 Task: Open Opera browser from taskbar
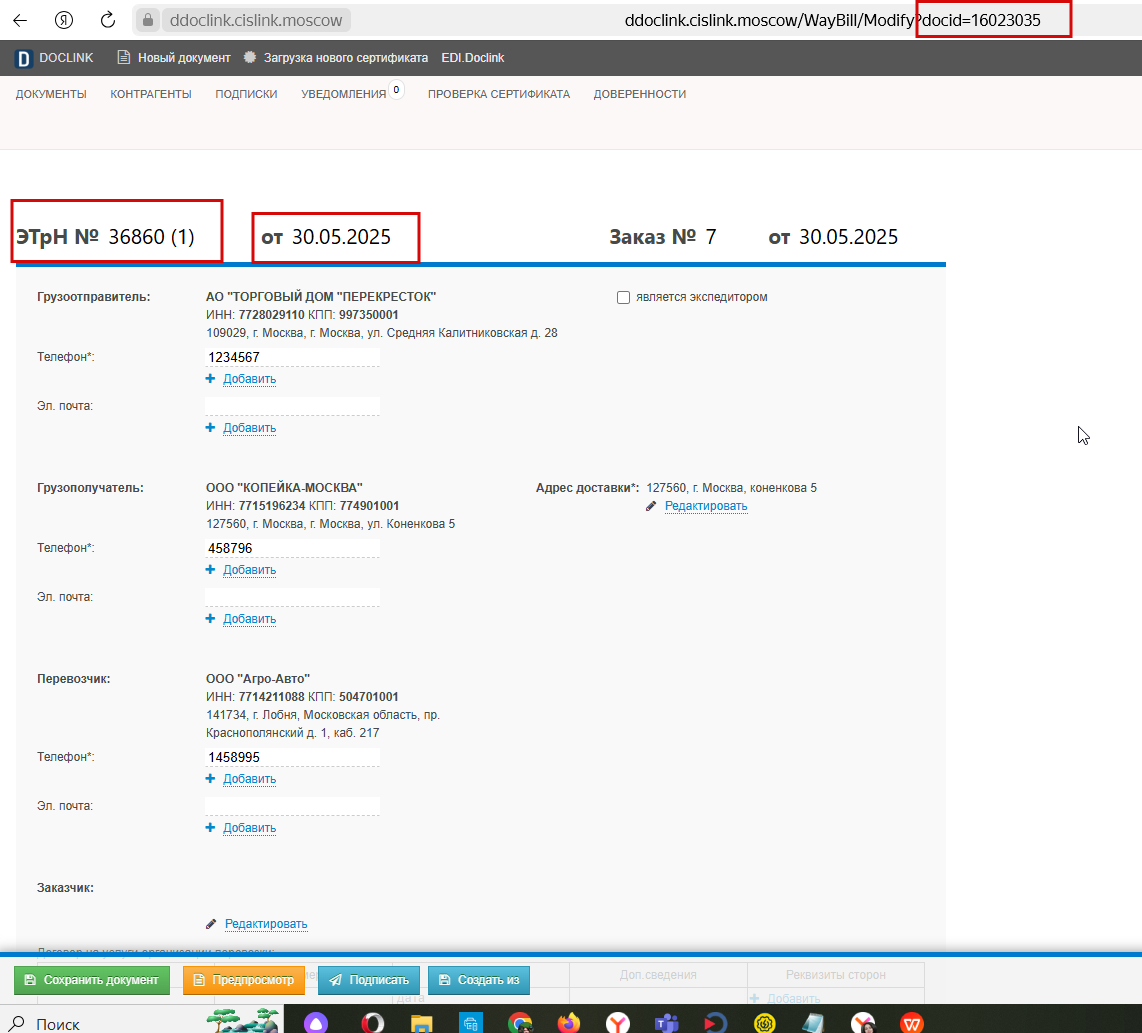point(372,1024)
